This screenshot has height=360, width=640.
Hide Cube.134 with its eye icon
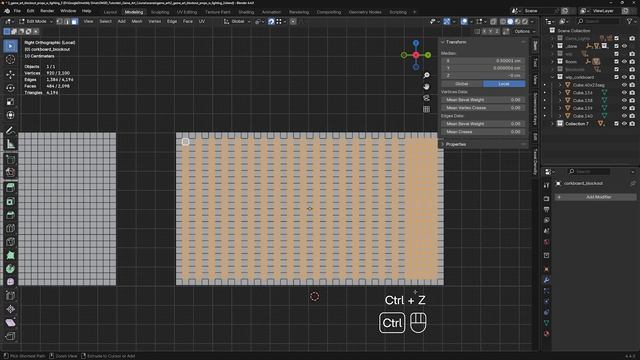click(624, 93)
